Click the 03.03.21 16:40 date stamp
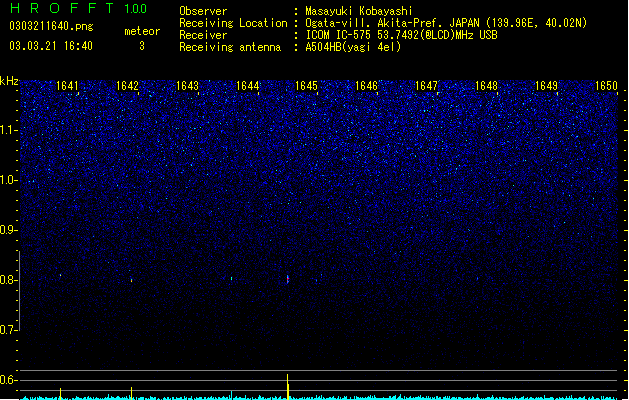This screenshot has height=400, width=629. pyautogui.click(x=51, y=46)
